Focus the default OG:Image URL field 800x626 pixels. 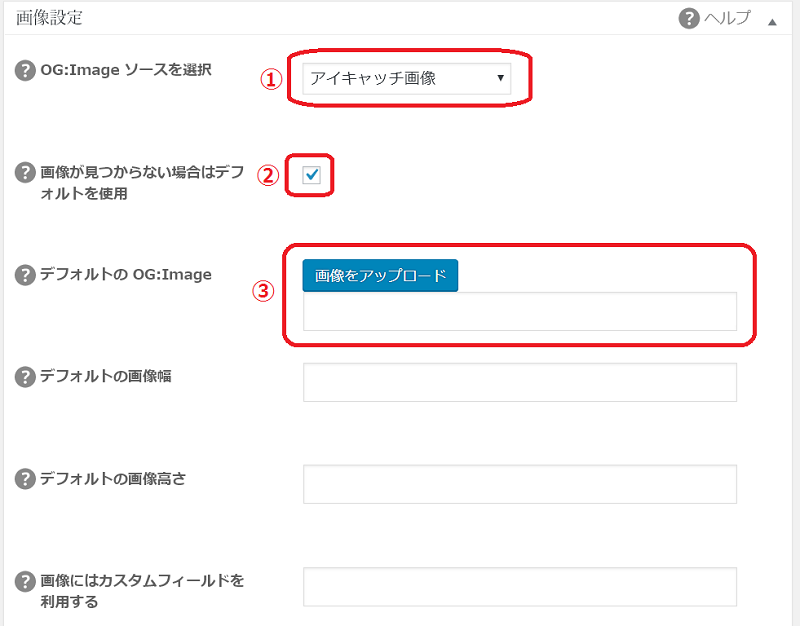[520, 312]
